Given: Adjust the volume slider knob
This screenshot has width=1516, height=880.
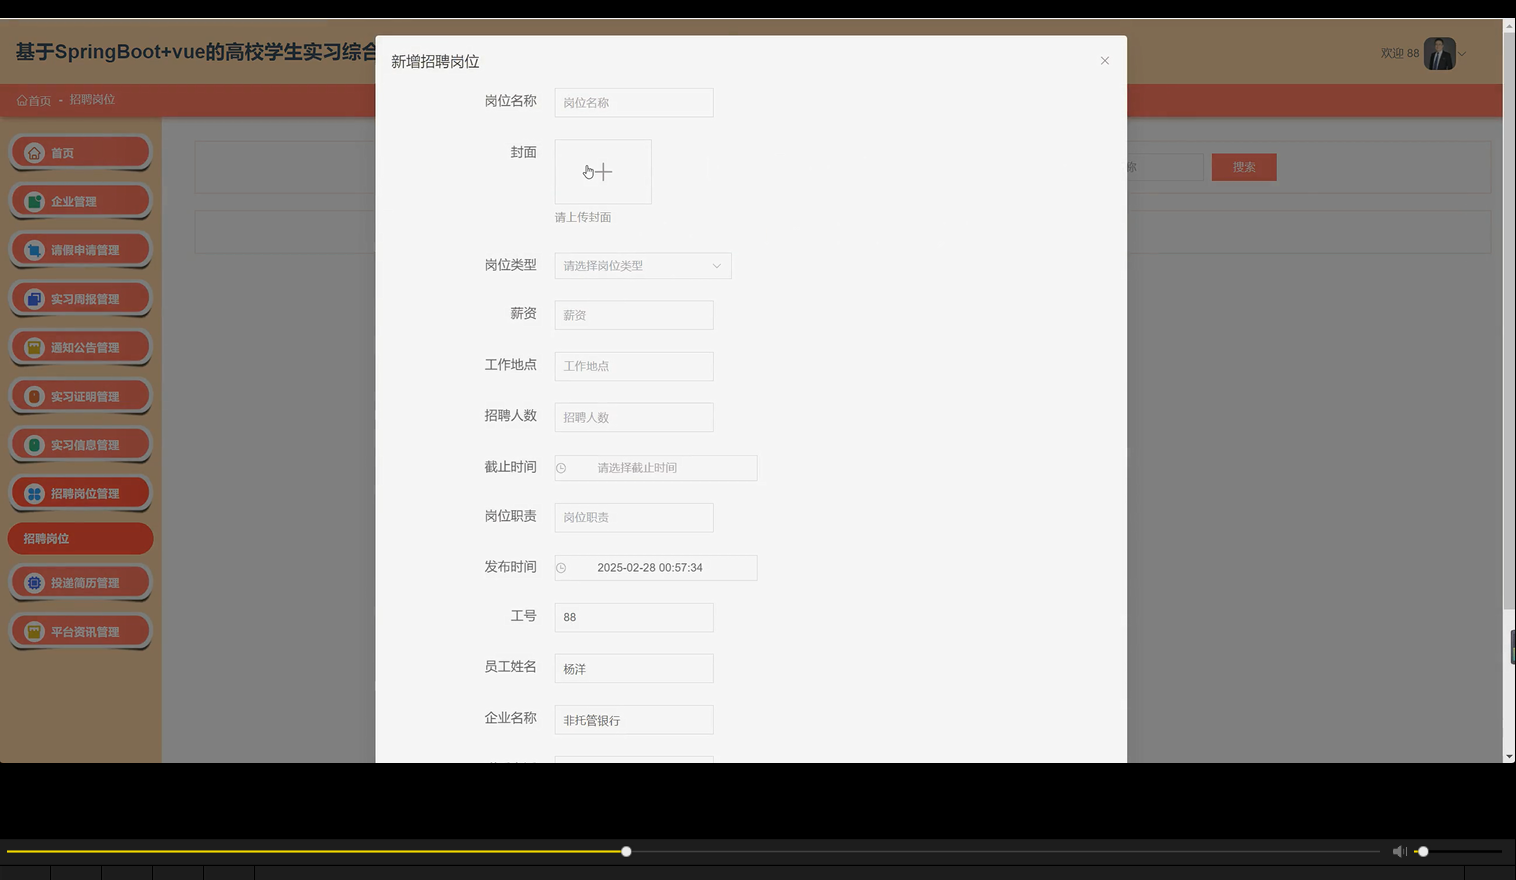Looking at the screenshot, I should [1423, 852].
